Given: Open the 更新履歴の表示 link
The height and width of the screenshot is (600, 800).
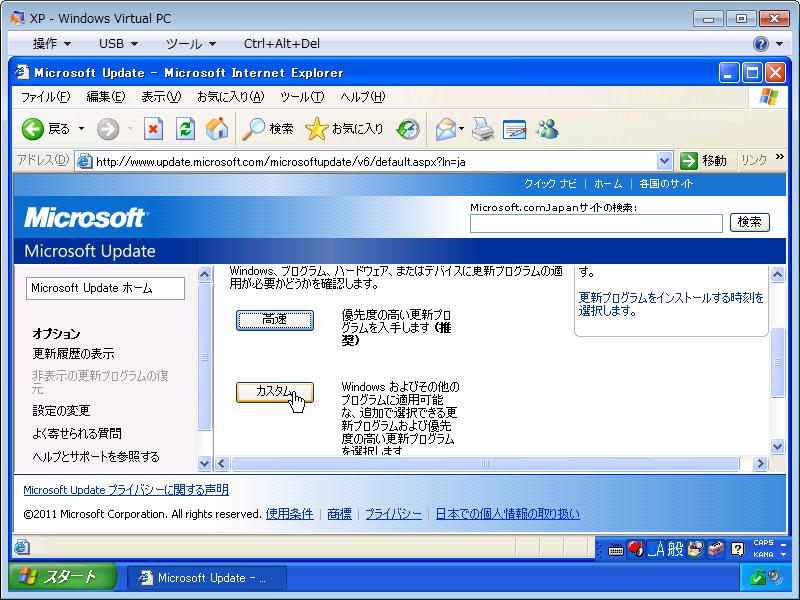Looking at the screenshot, I should tap(73, 354).
